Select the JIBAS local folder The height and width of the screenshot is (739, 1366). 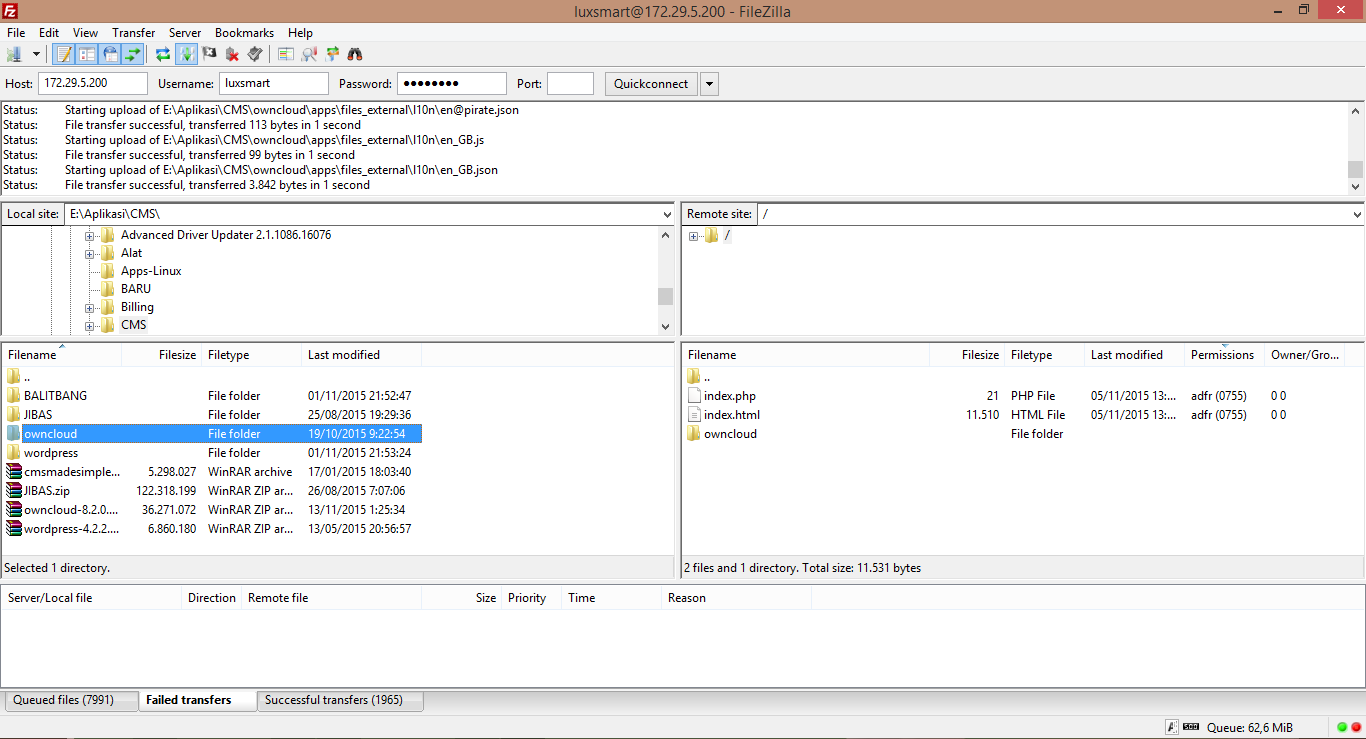click(38, 415)
